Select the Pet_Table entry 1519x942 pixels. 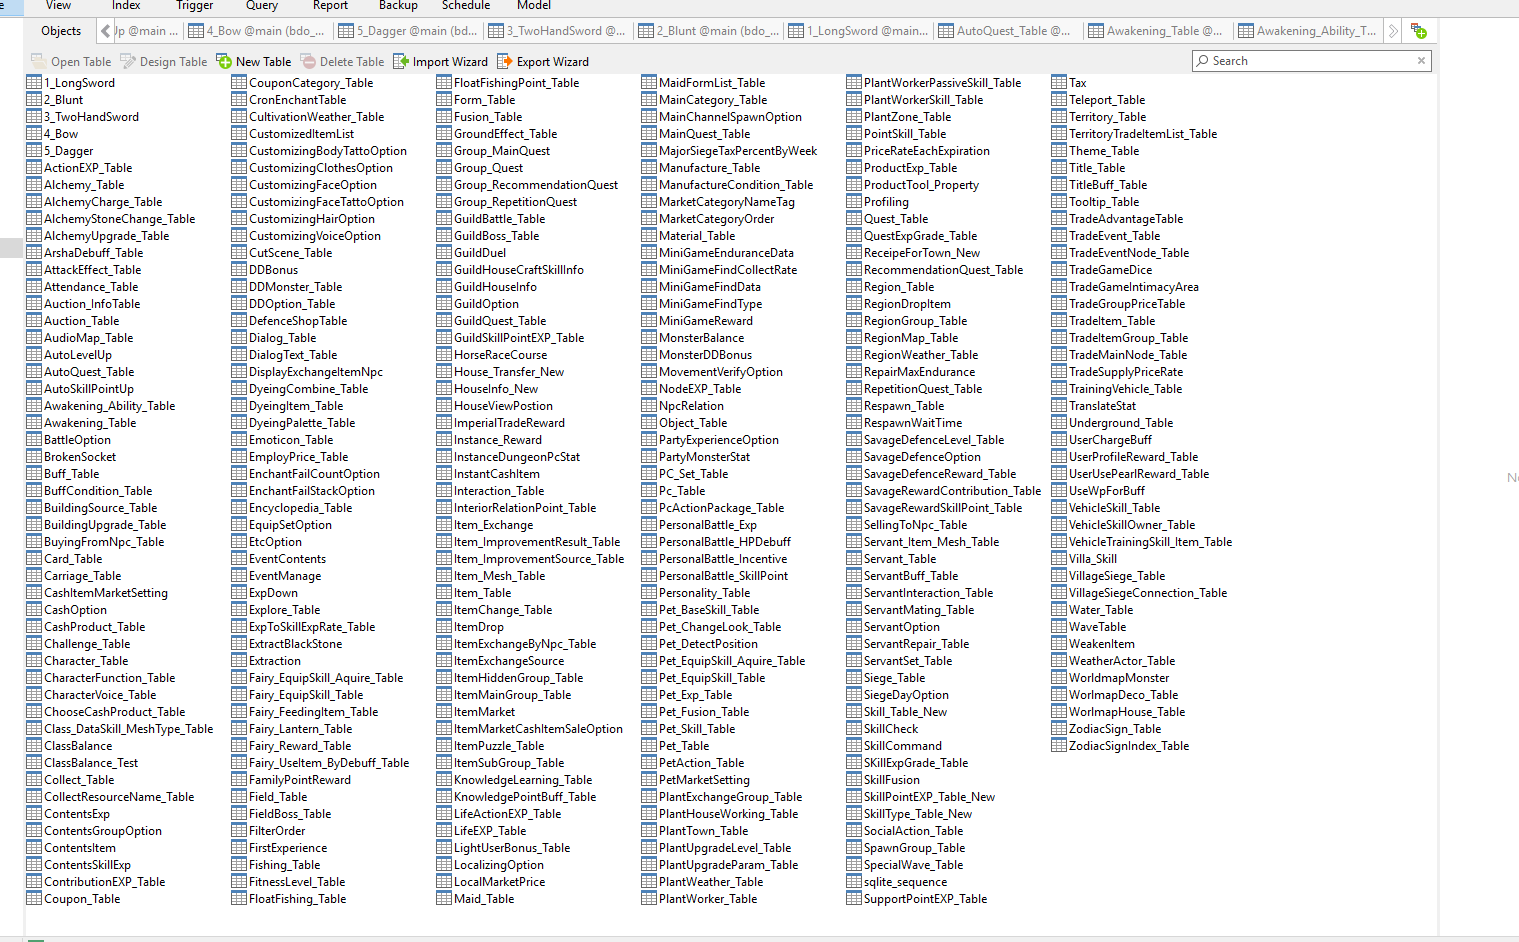pos(684,746)
